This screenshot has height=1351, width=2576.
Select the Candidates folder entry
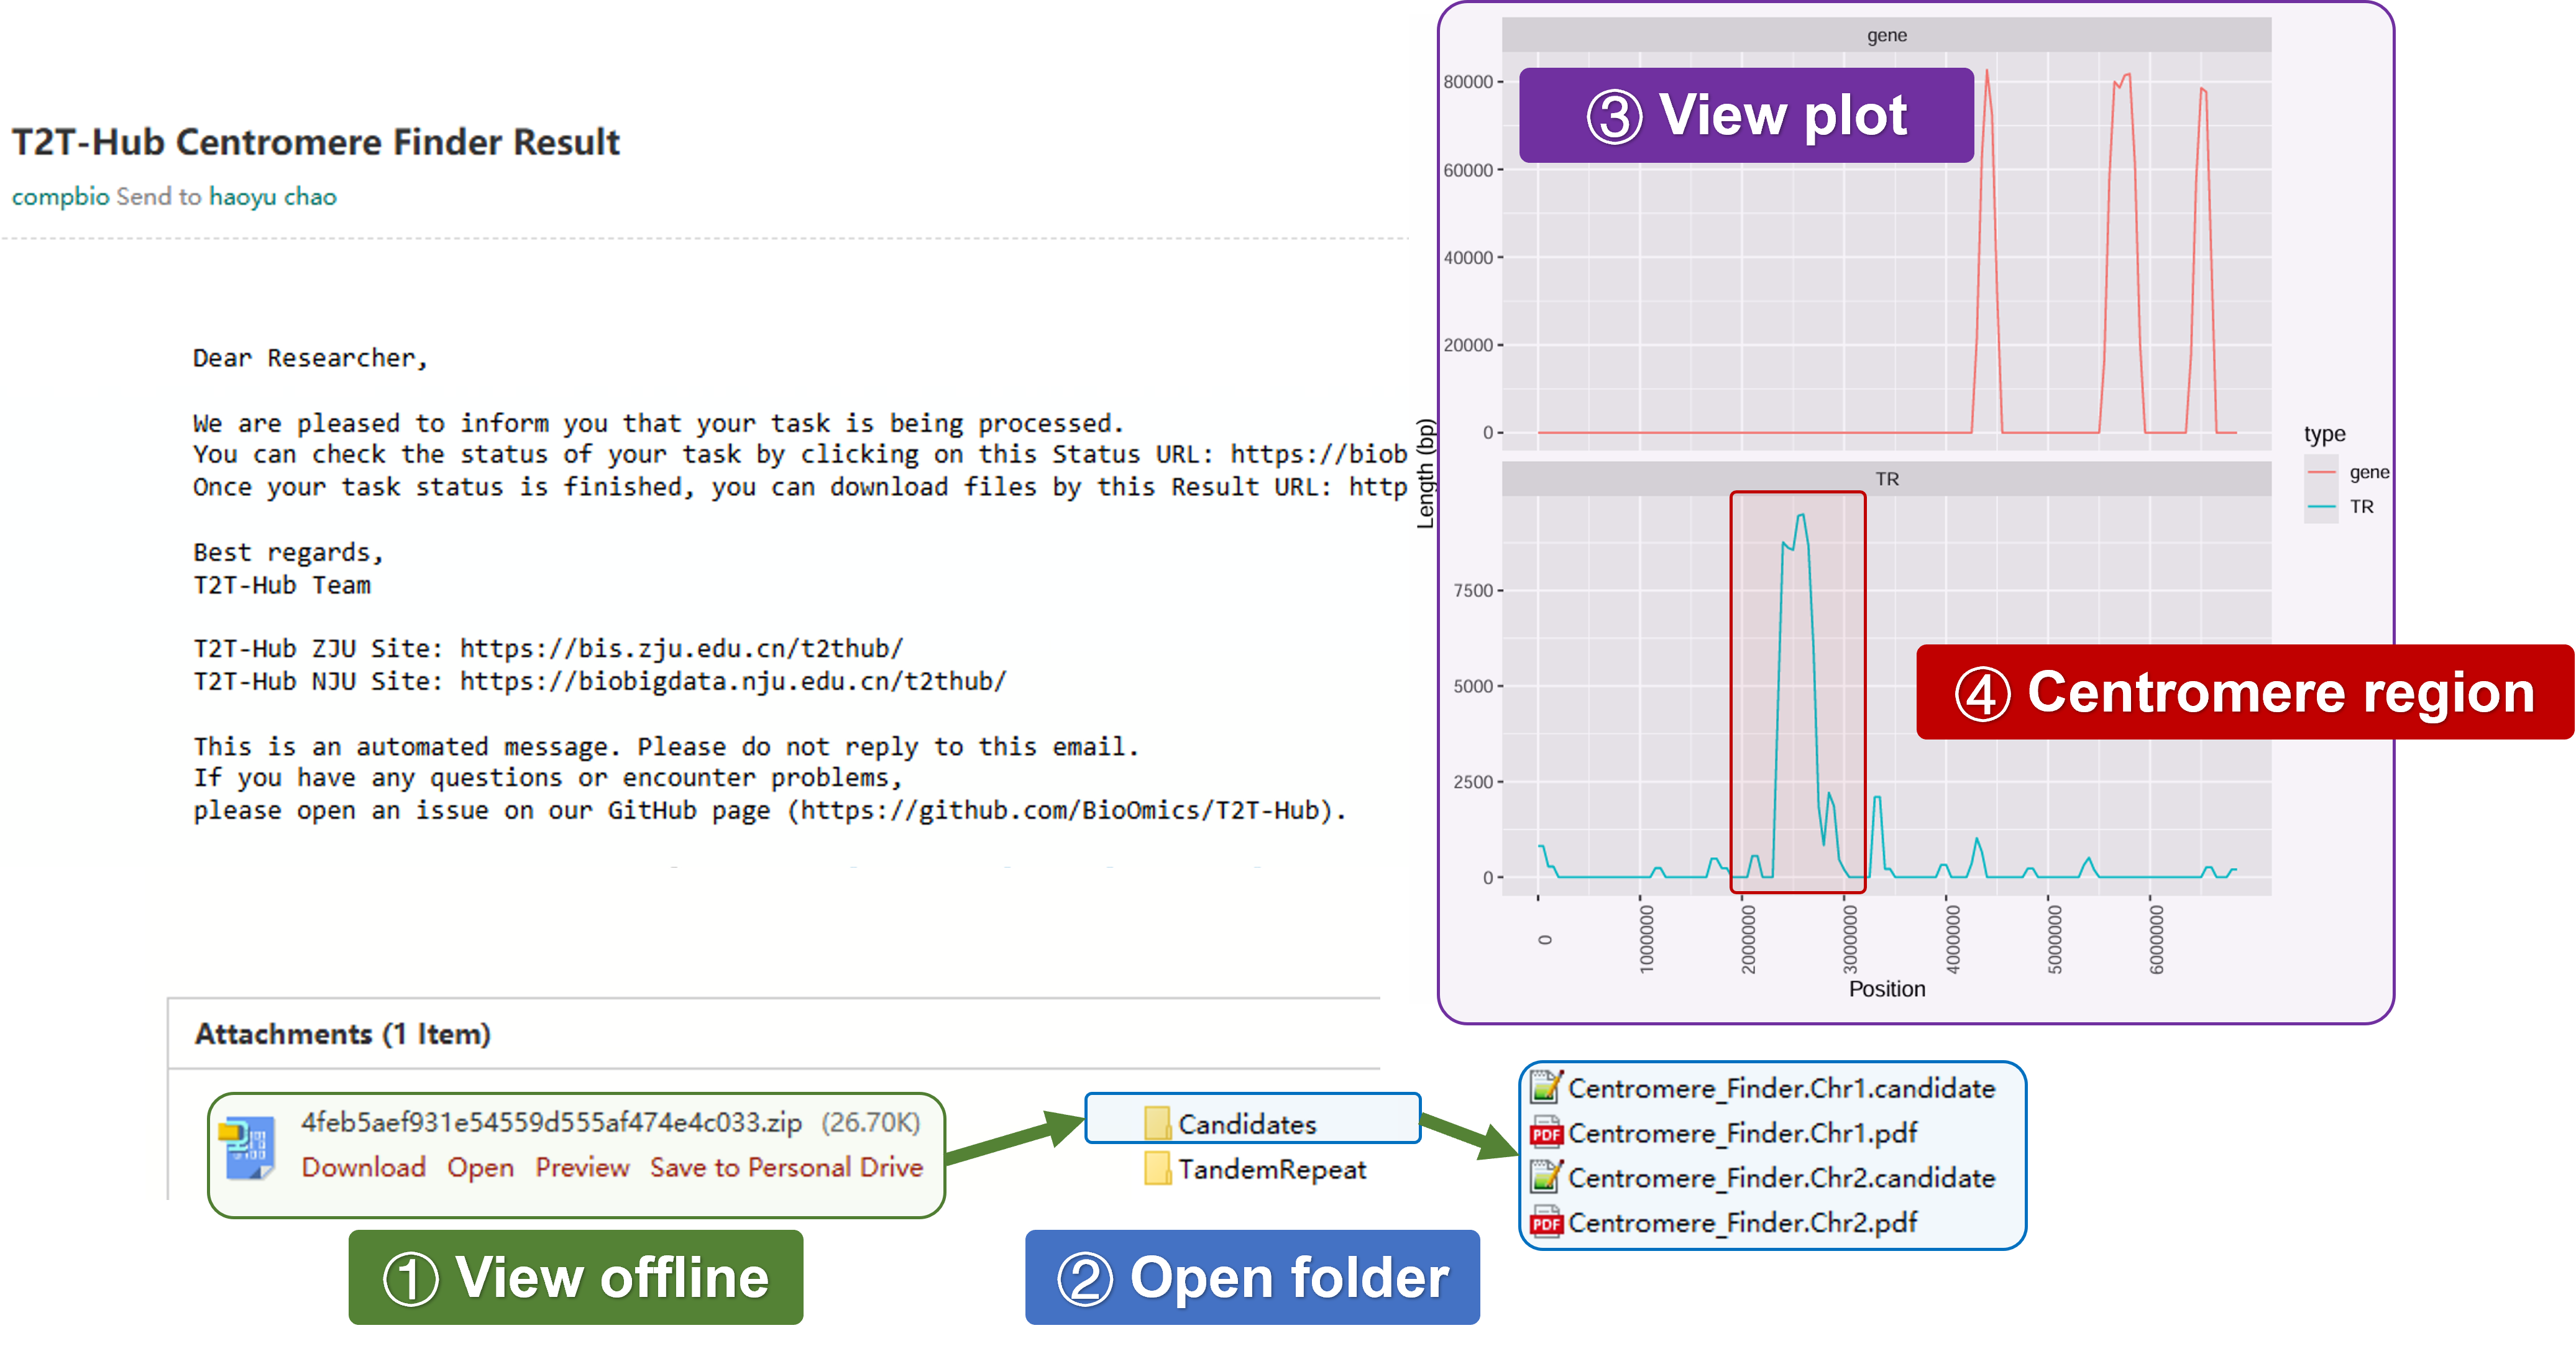[1246, 1124]
